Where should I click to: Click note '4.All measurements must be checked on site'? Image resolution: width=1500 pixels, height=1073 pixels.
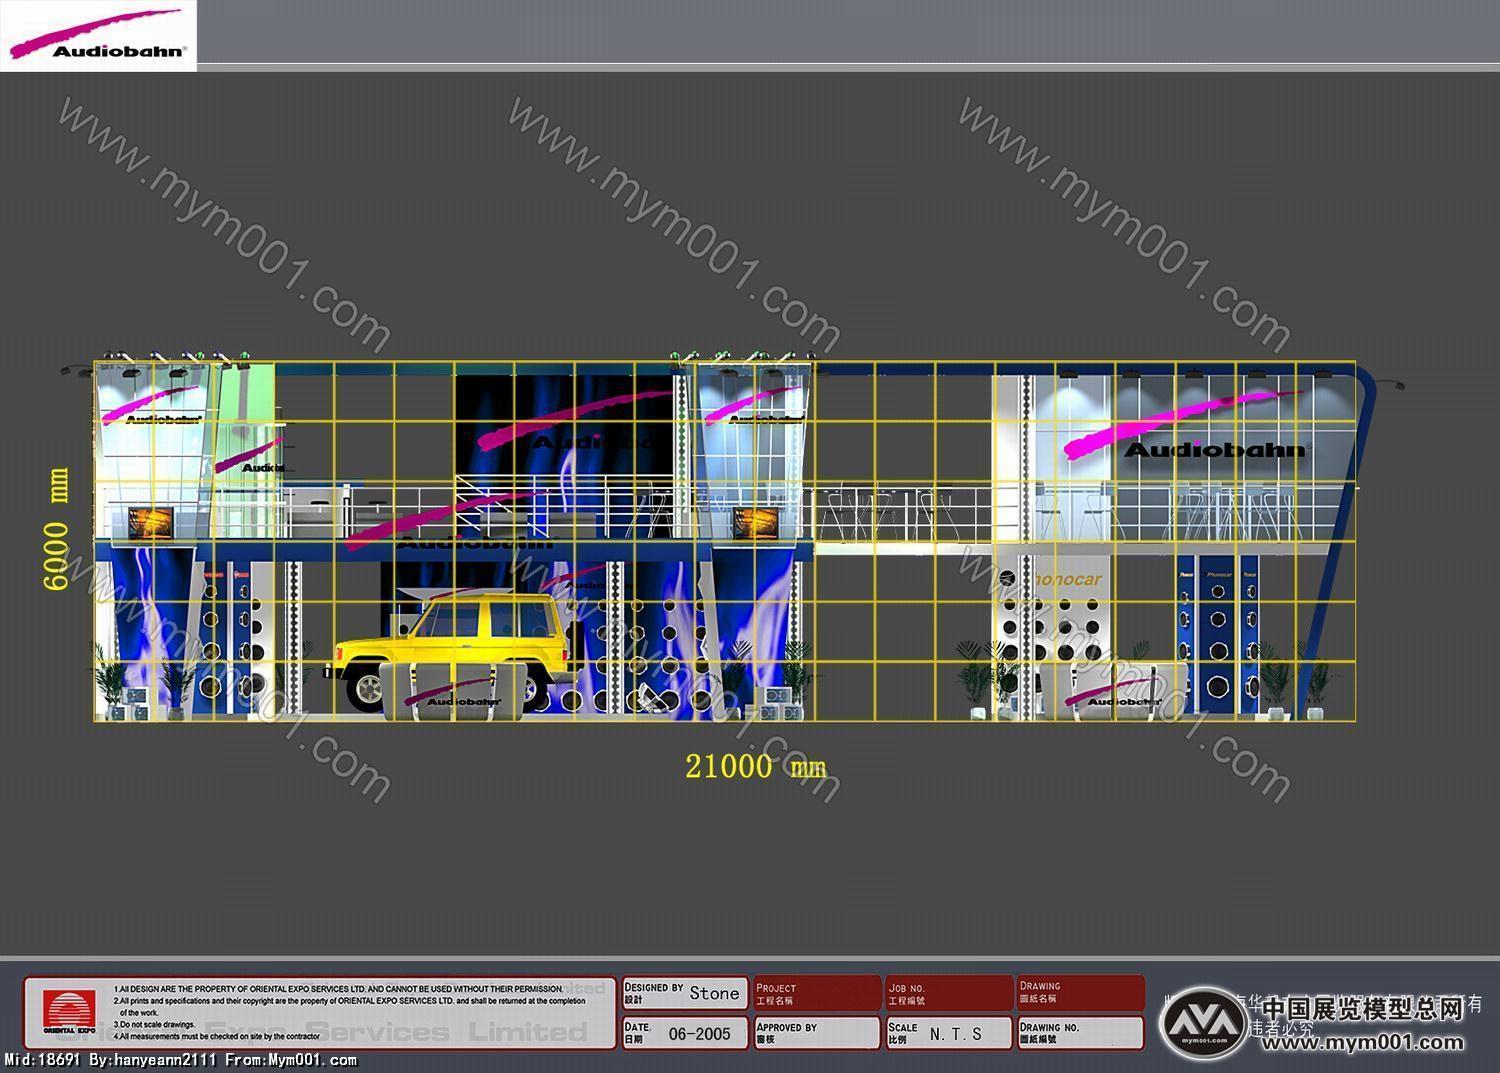216,1037
